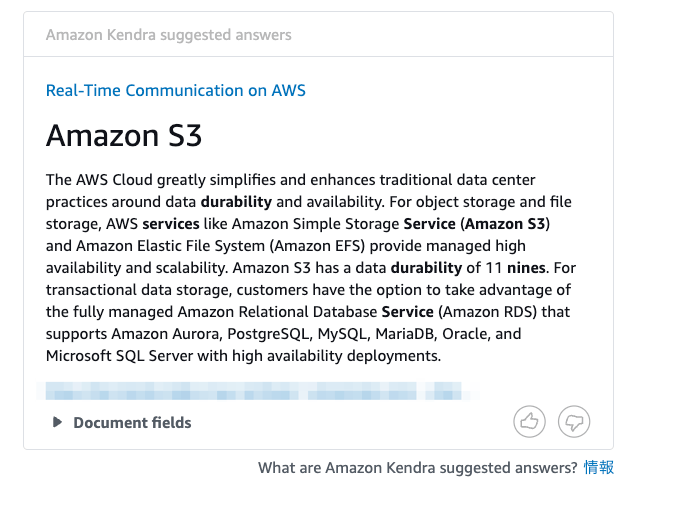Click the thumbs down feedback icon
This screenshot has height=509, width=697.
[x=574, y=421]
